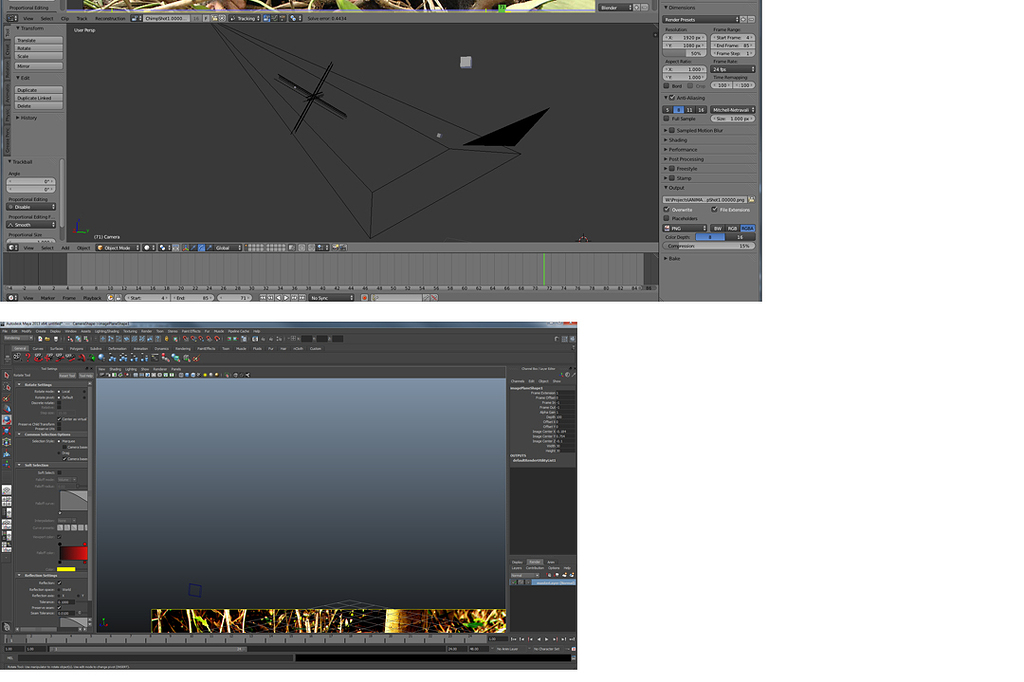Screen dimensions: 1024x682
Task: Open the Track menu in the clip editor header
Action: click(x=82, y=18)
